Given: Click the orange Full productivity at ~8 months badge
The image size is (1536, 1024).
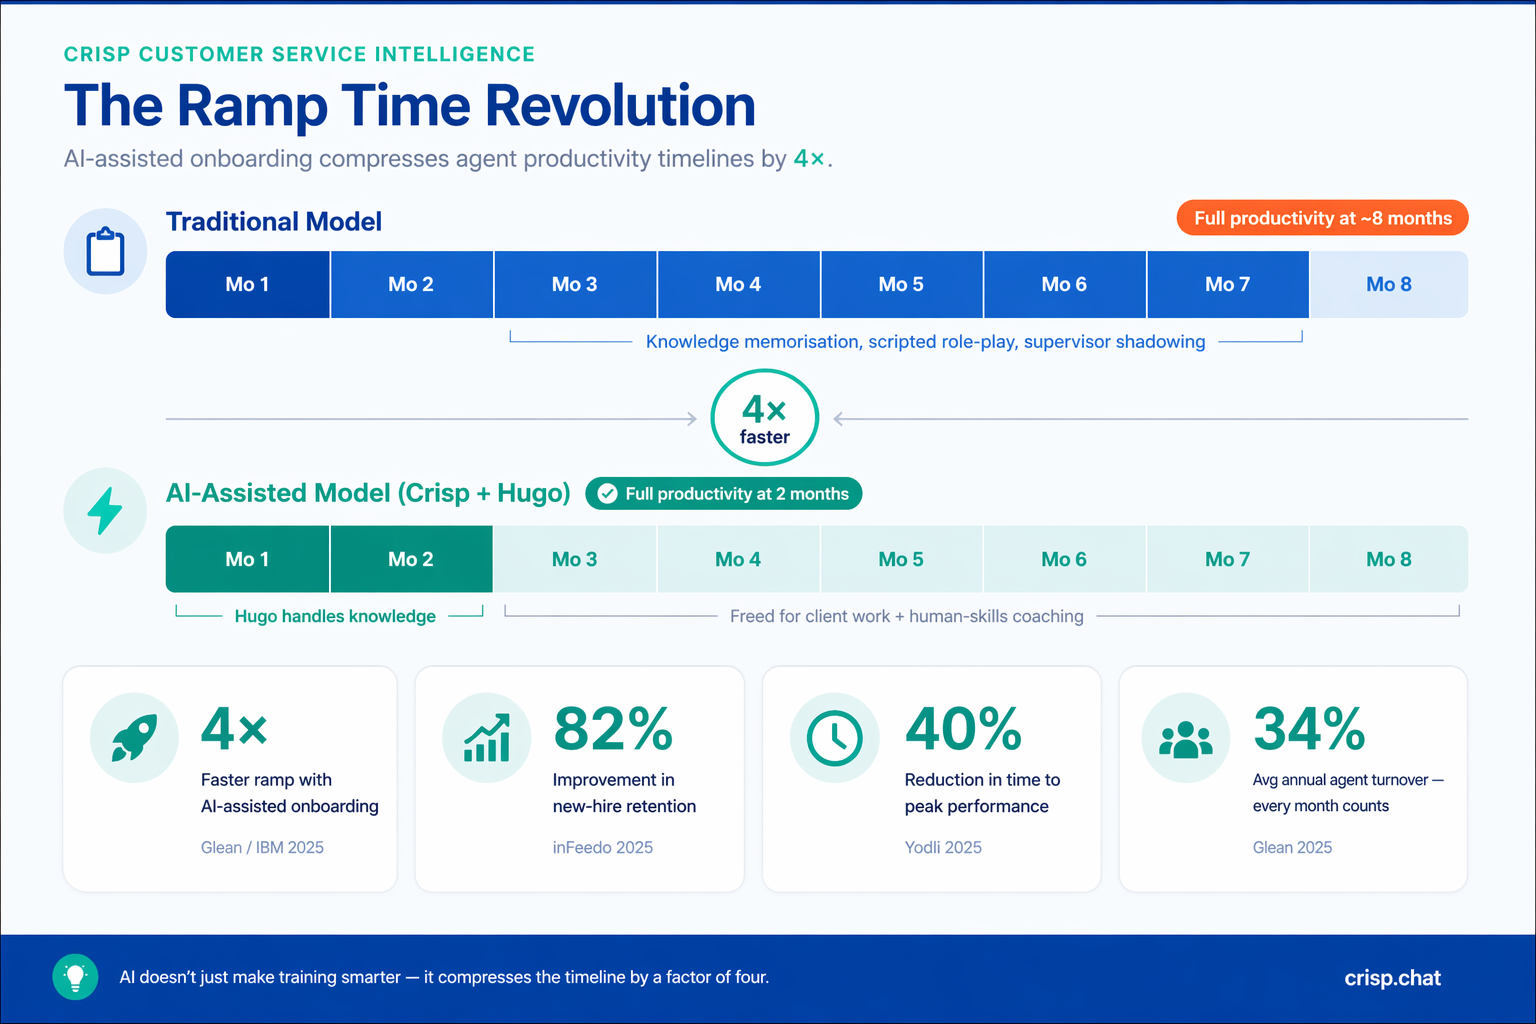Looking at the screenshot, I should (x=1322, y=218).
